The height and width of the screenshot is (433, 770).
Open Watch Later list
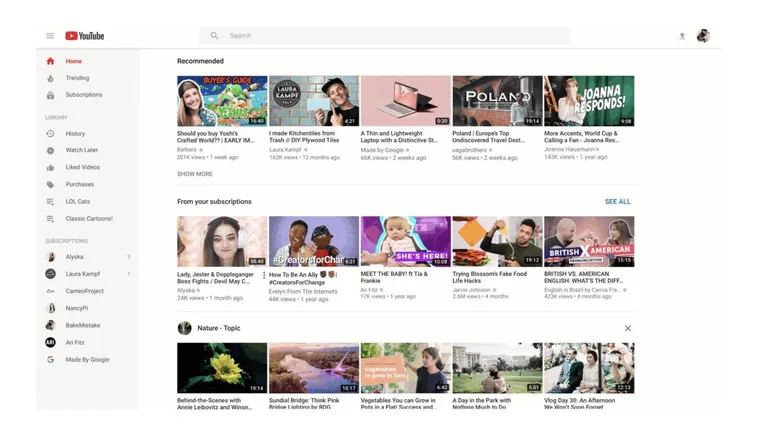tap(82, 150)
